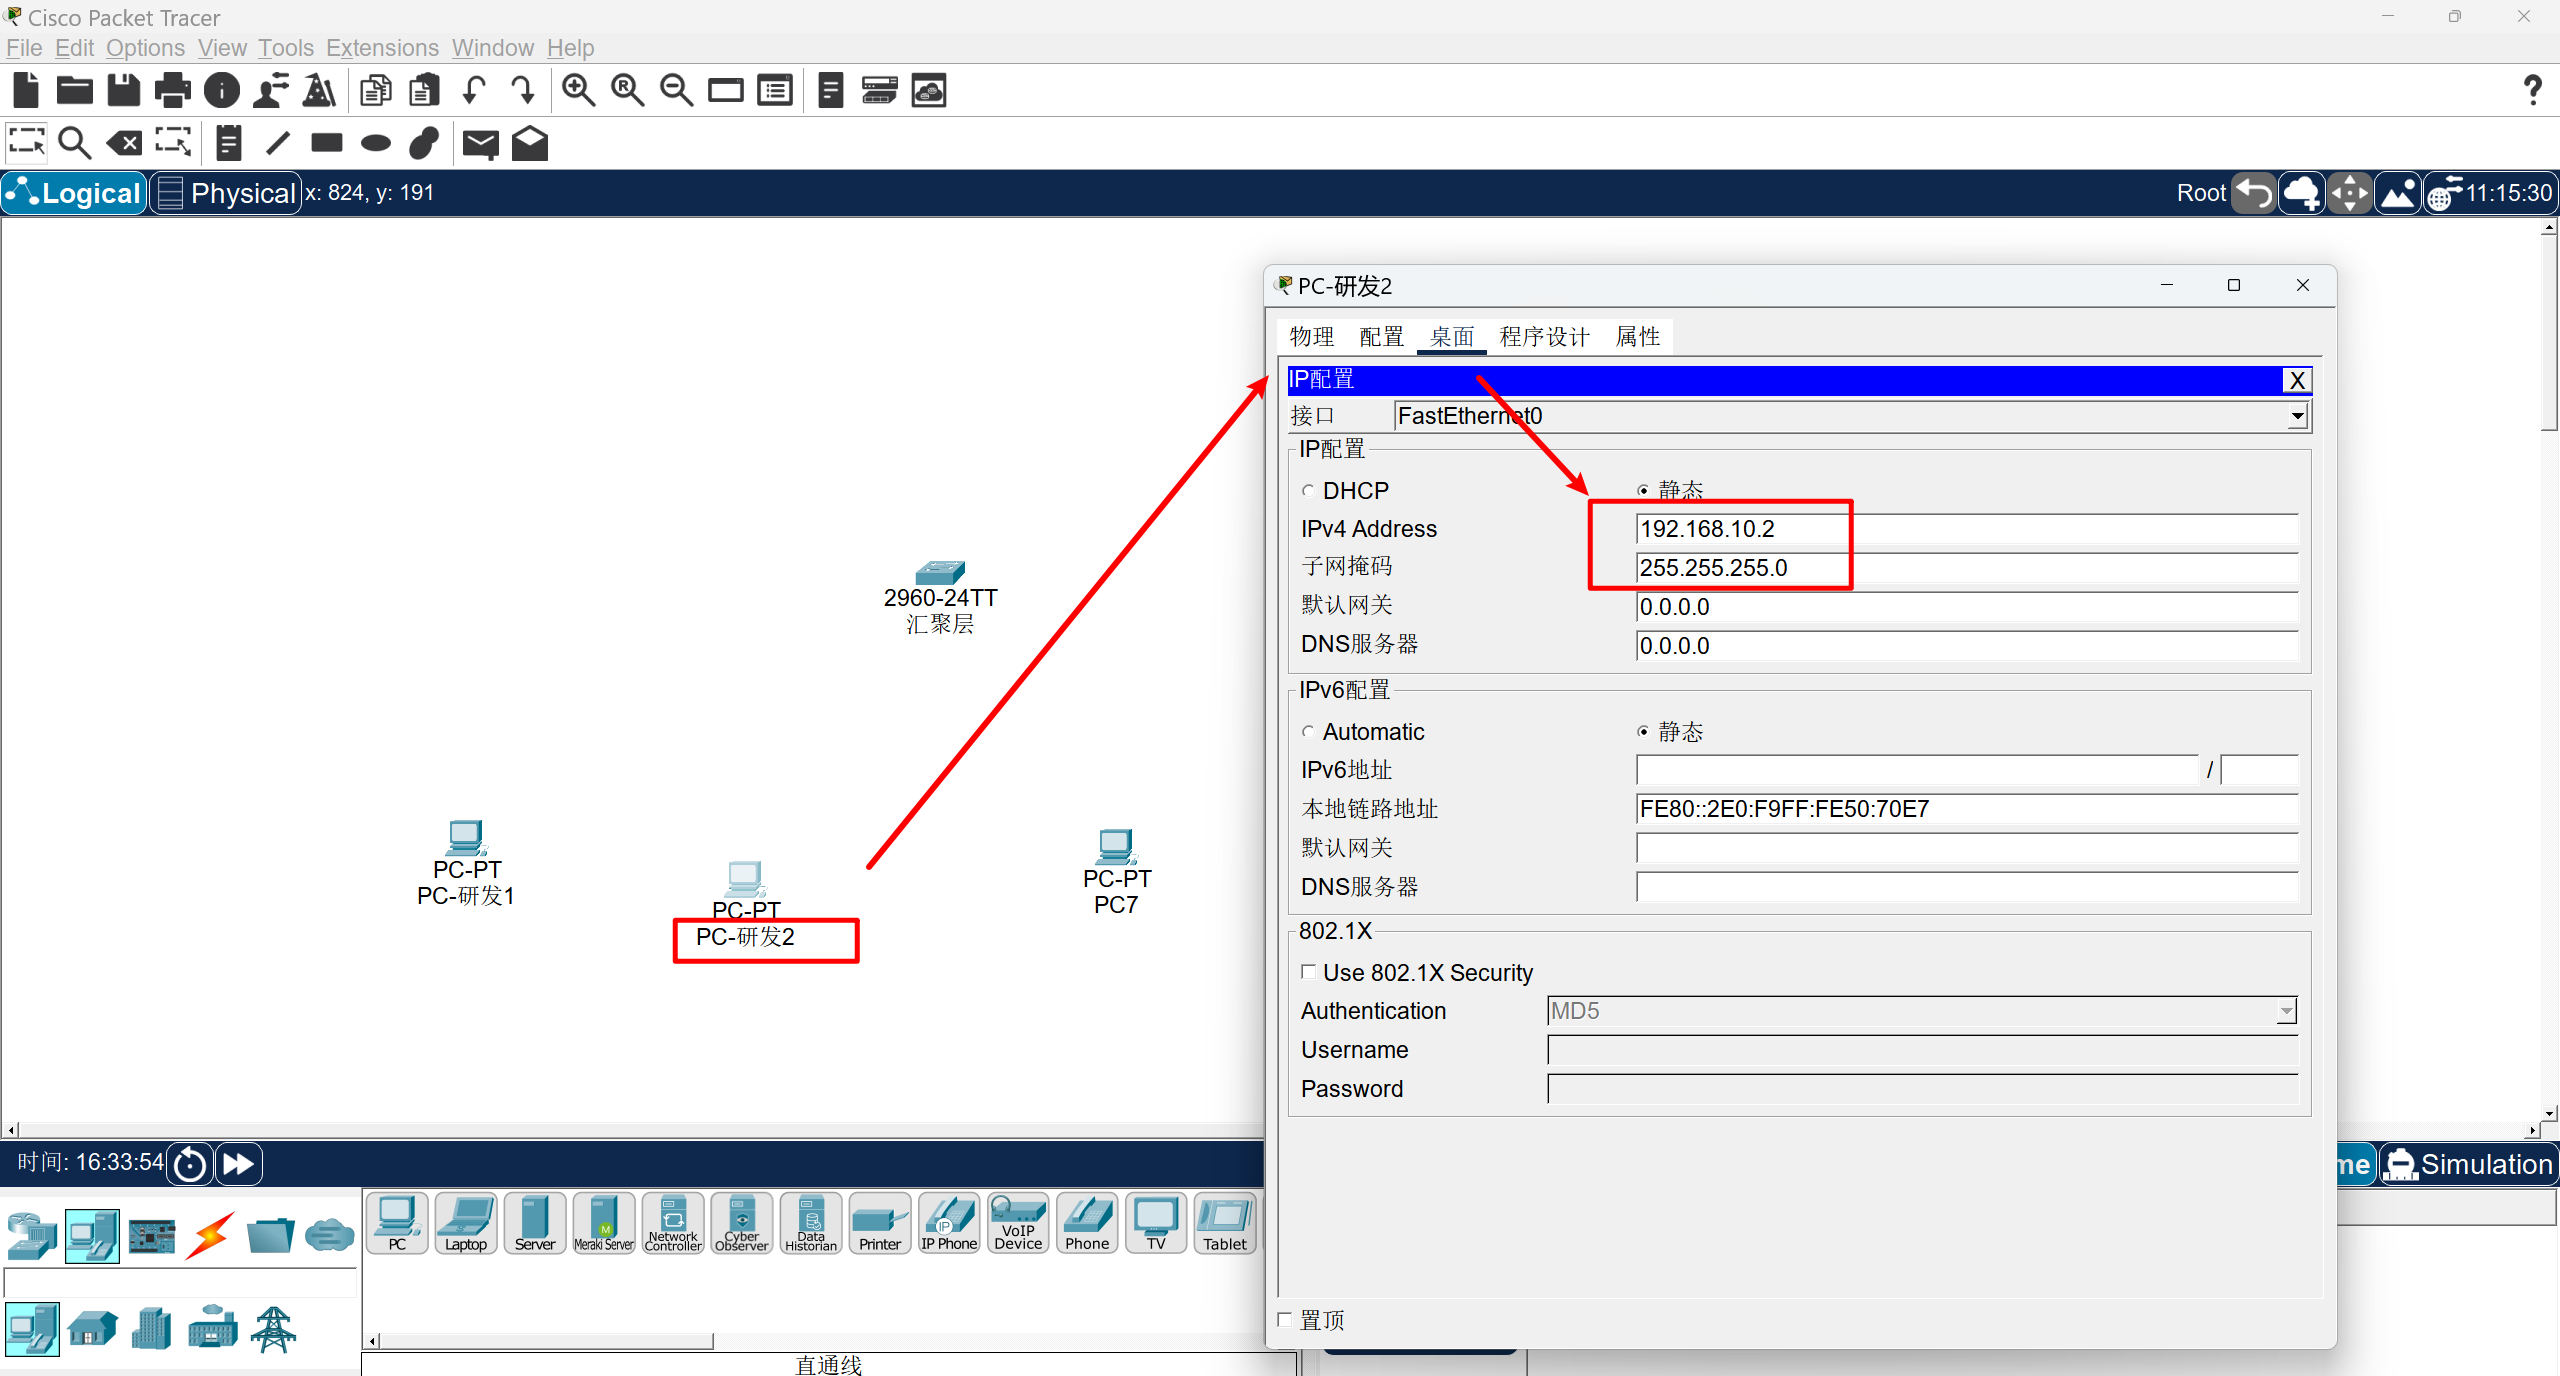Select IPv6 Automatic radio button

1308,732
